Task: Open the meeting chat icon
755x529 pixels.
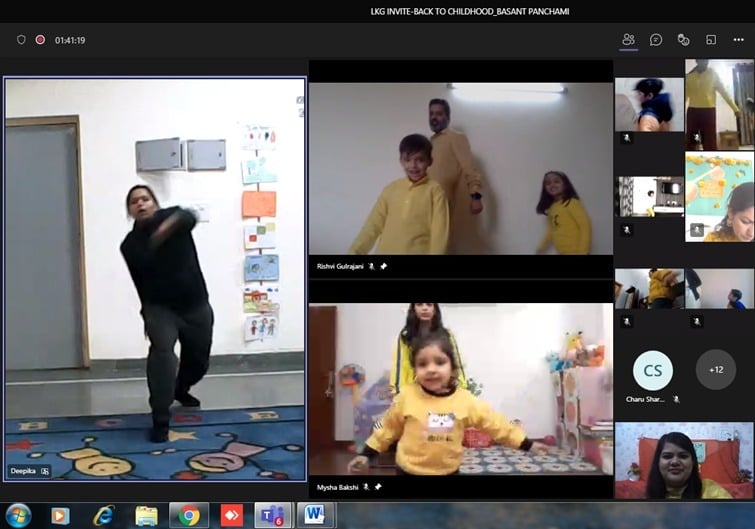Action: (656, 40)
